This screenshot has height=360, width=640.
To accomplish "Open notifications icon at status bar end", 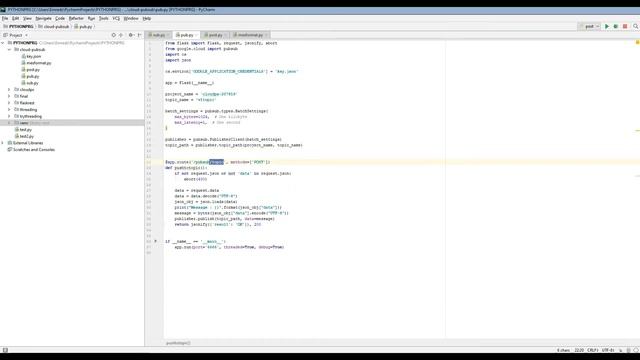I will 636,350.
